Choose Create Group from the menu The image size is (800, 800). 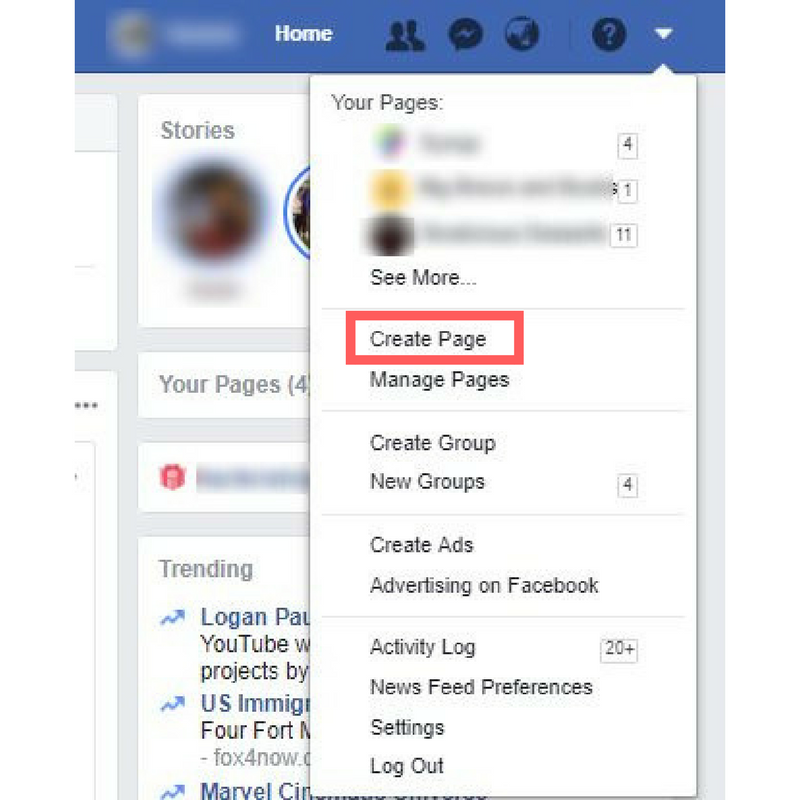point(433,443)
